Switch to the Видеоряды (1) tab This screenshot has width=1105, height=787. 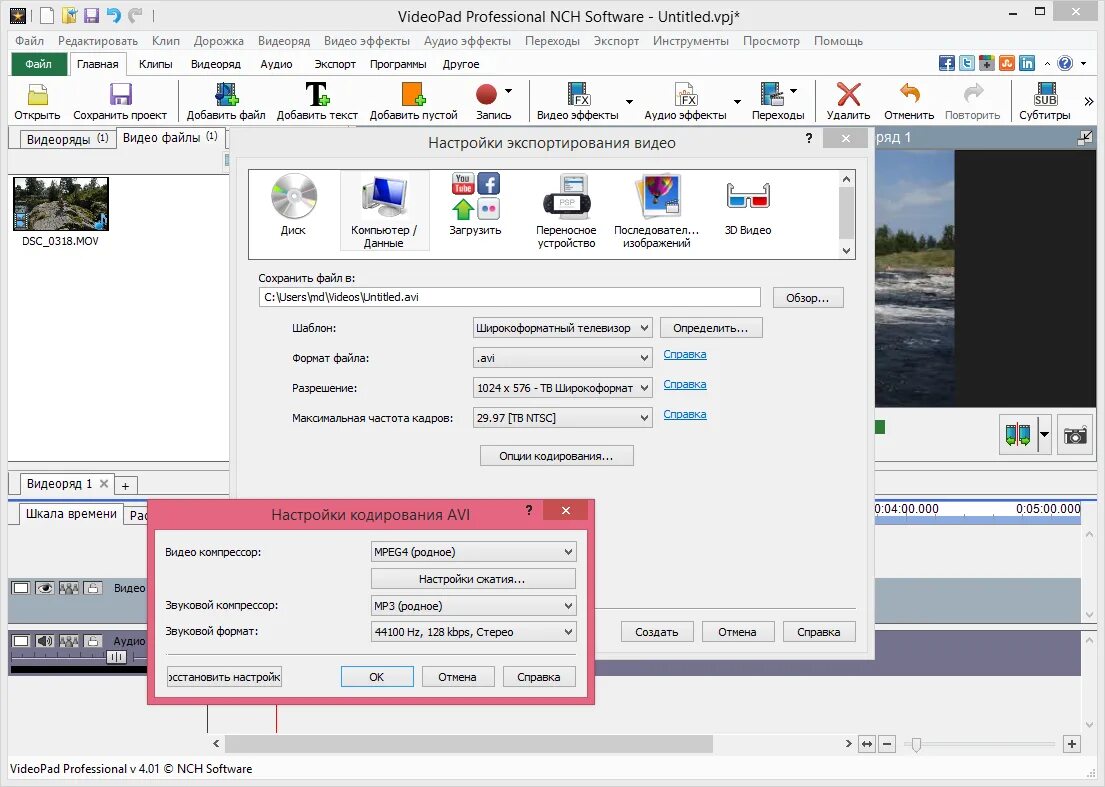pos(67,139)
